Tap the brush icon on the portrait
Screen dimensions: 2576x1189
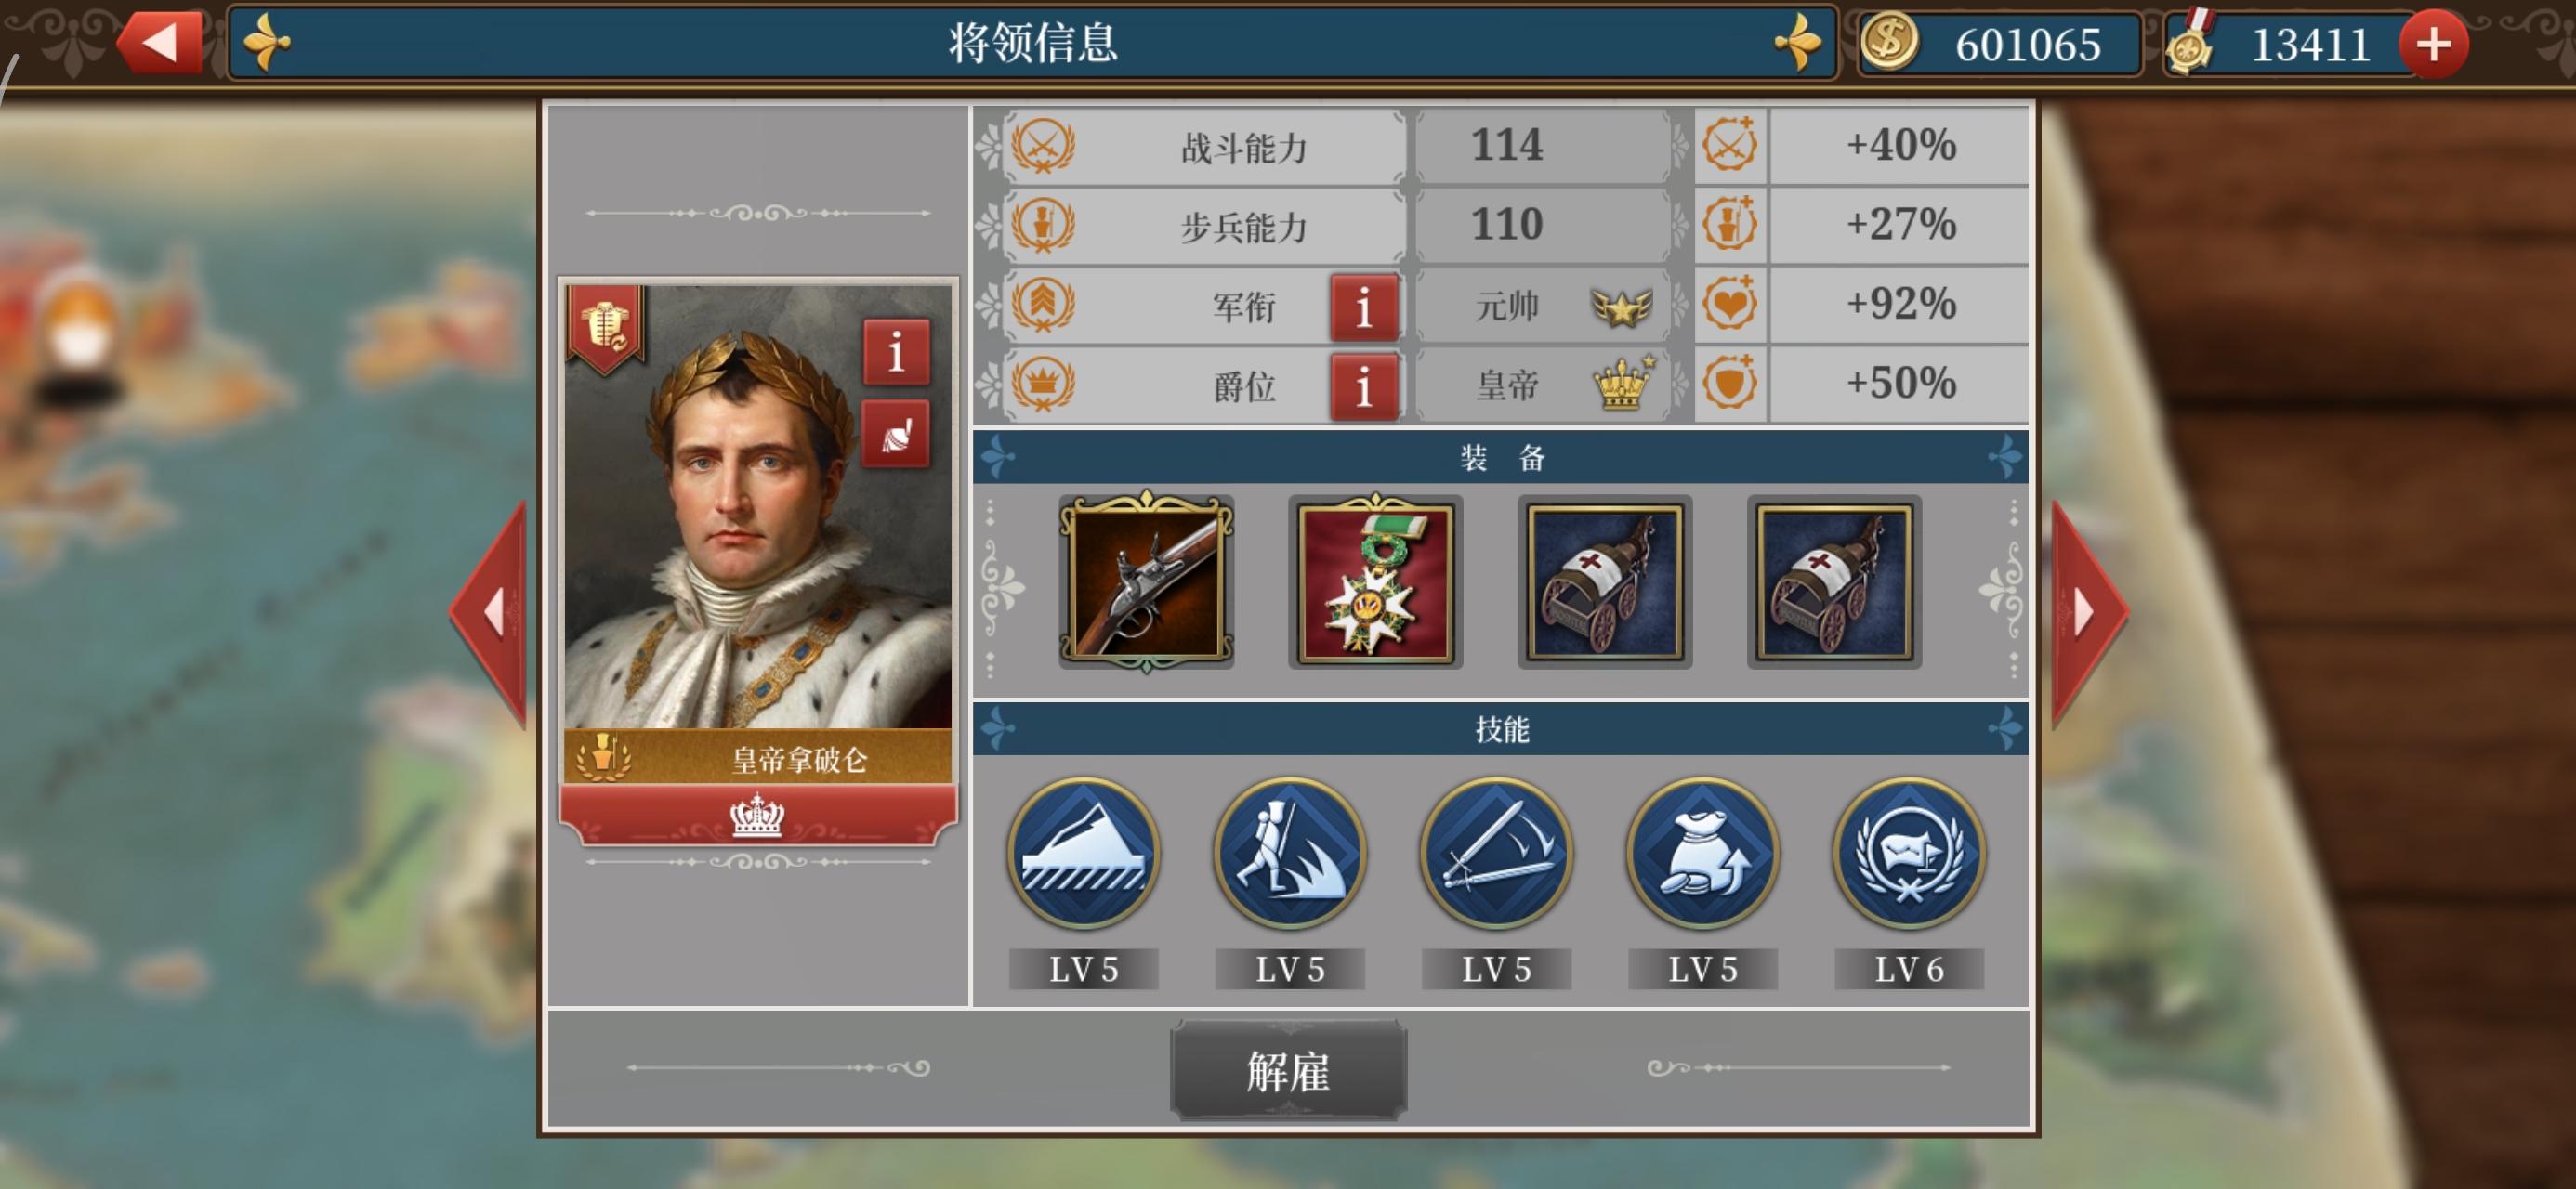[896, 434]
